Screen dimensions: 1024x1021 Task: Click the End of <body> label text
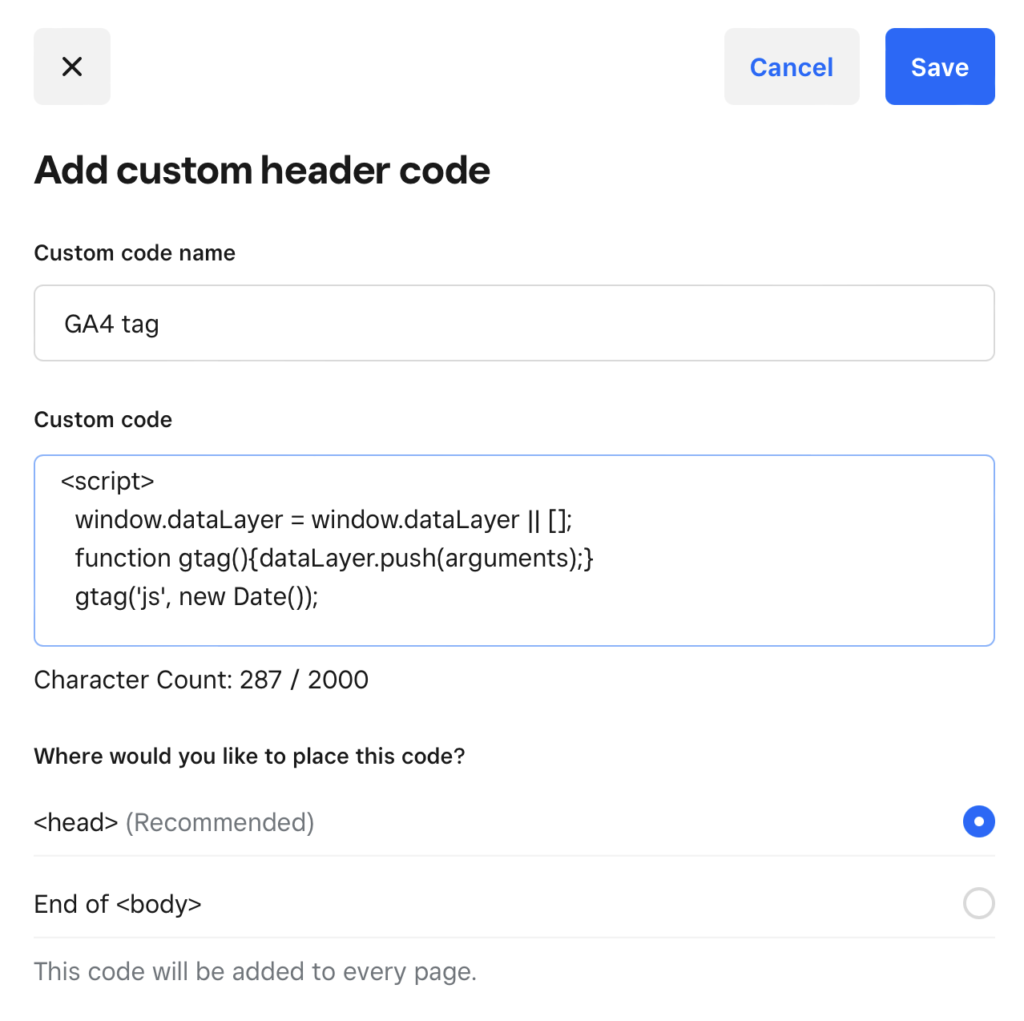pyautogui.click(x=118, y=905)
